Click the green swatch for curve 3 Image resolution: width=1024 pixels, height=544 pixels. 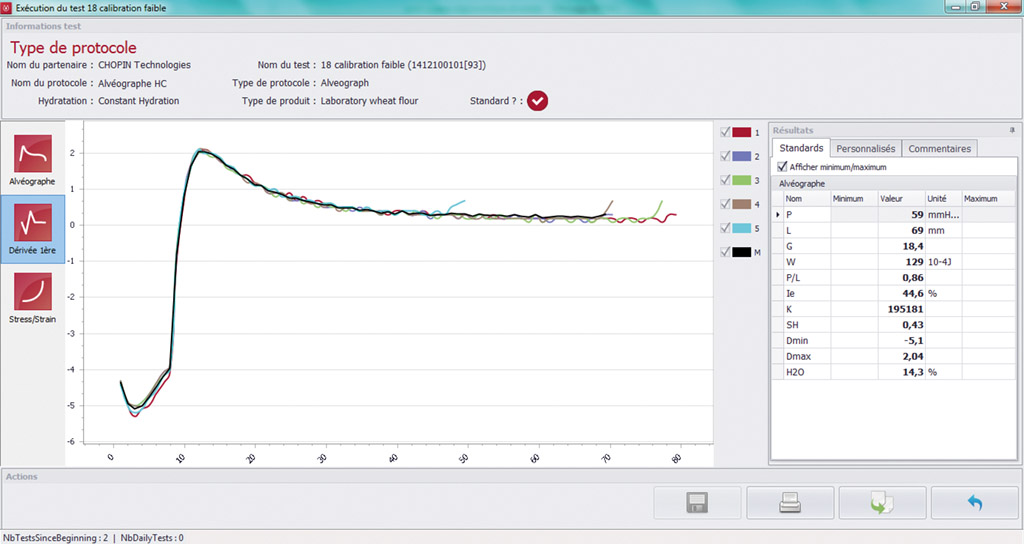(741, 180)
